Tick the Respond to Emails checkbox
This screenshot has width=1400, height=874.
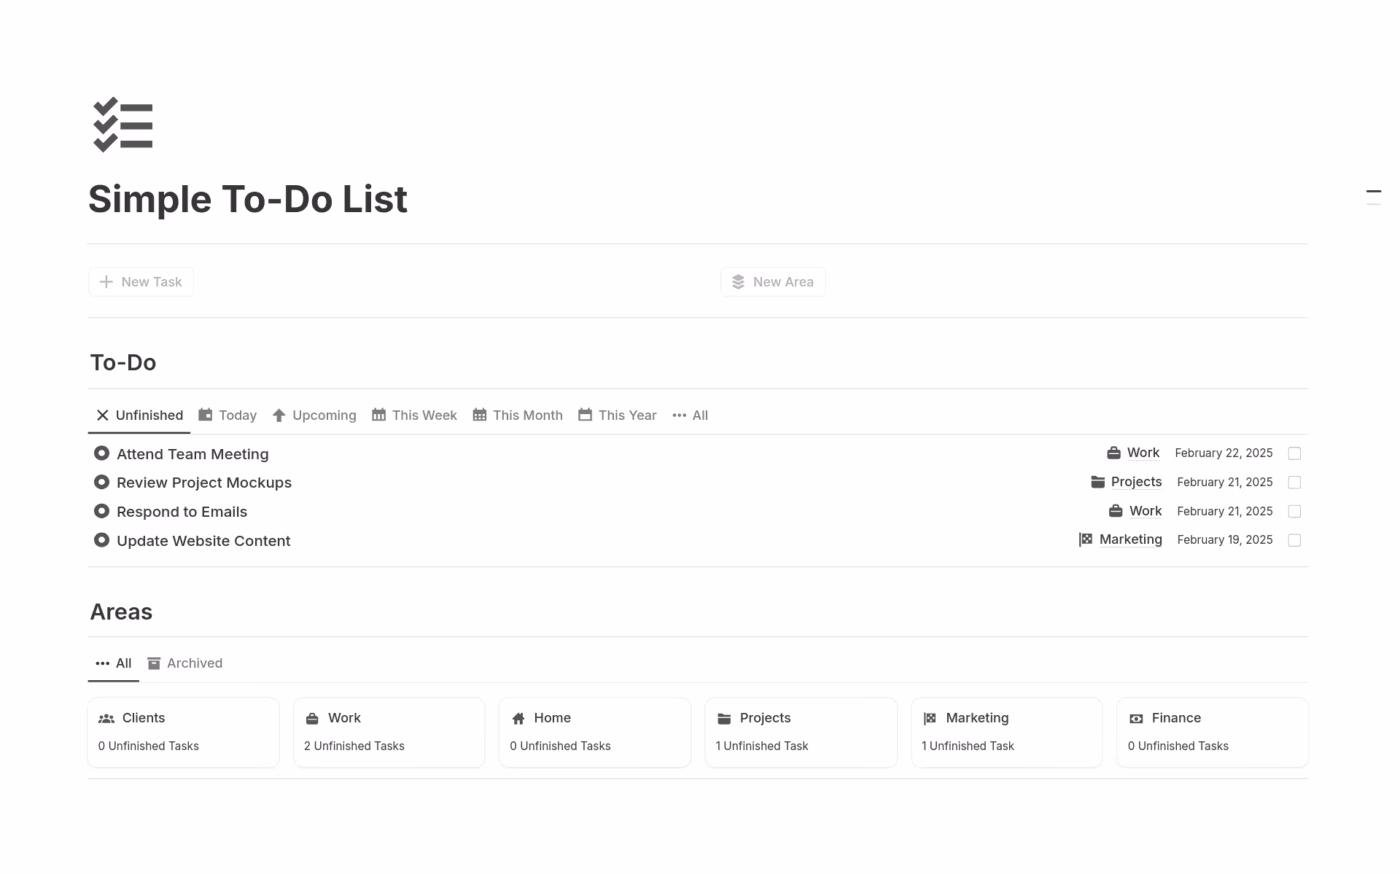click(1294, 511)
